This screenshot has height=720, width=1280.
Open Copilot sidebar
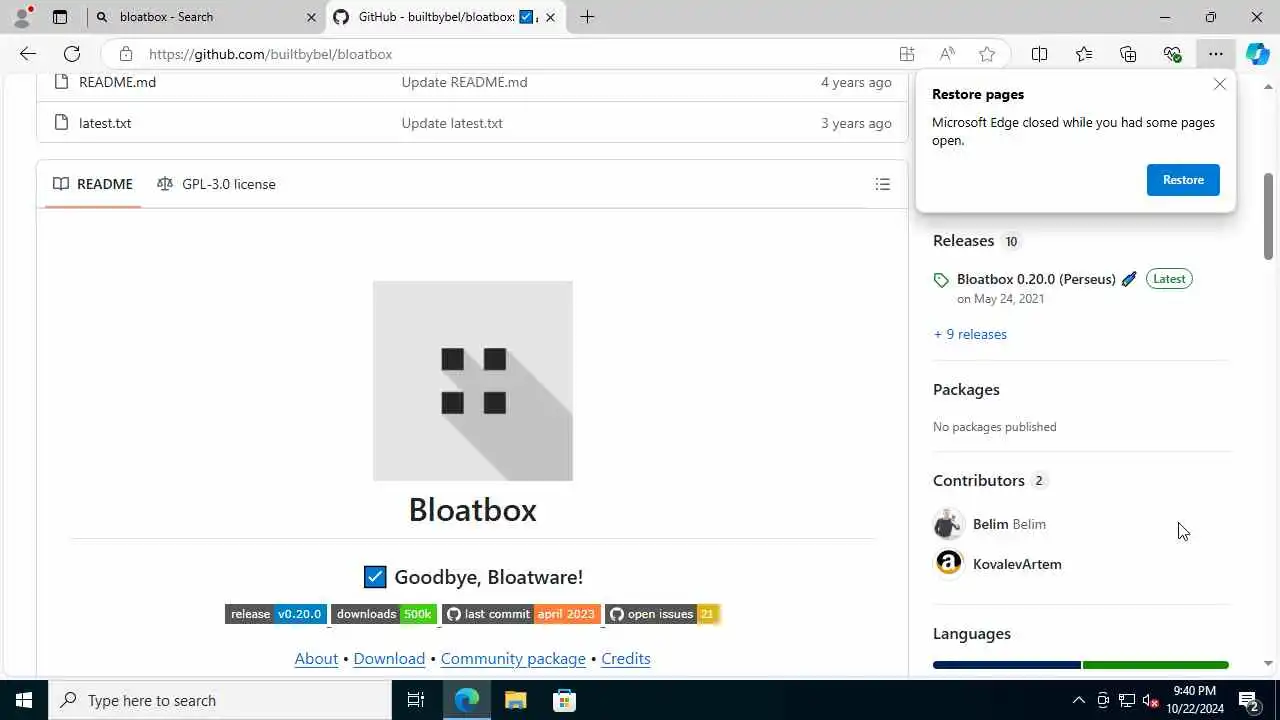click(1258, 54)
